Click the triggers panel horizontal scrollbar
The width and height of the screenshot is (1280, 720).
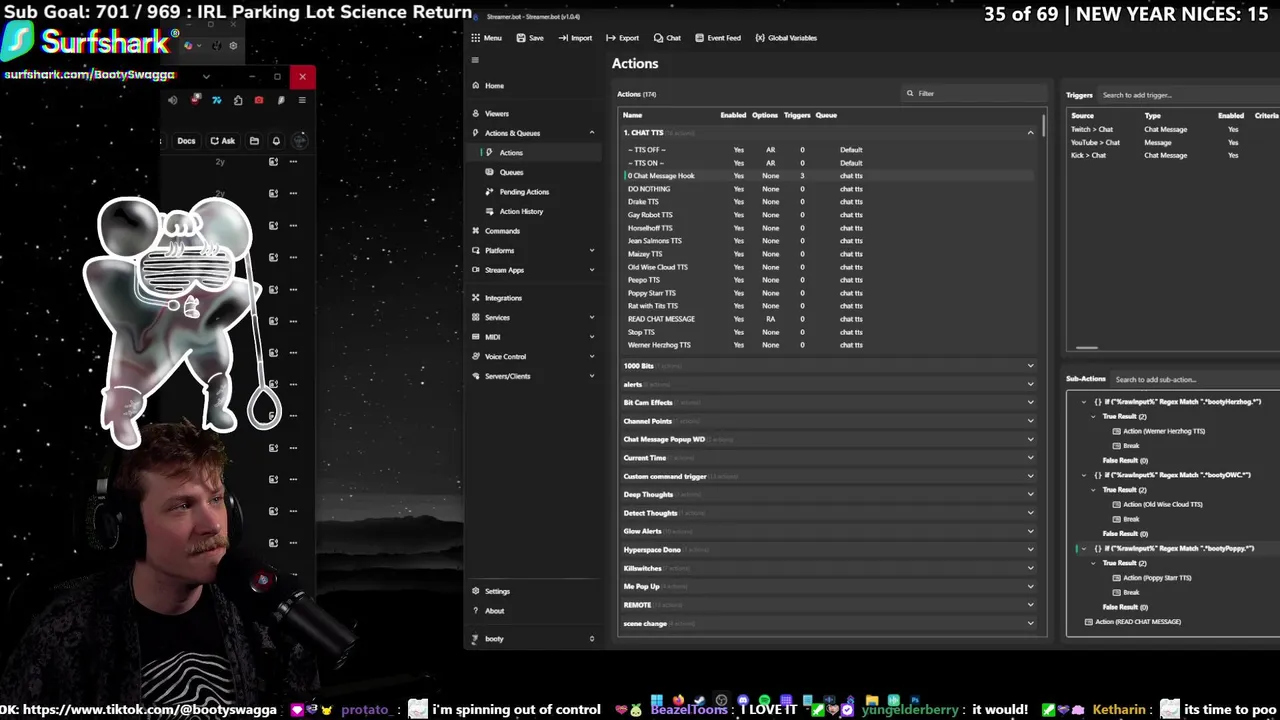click(x=1087, y=348)
